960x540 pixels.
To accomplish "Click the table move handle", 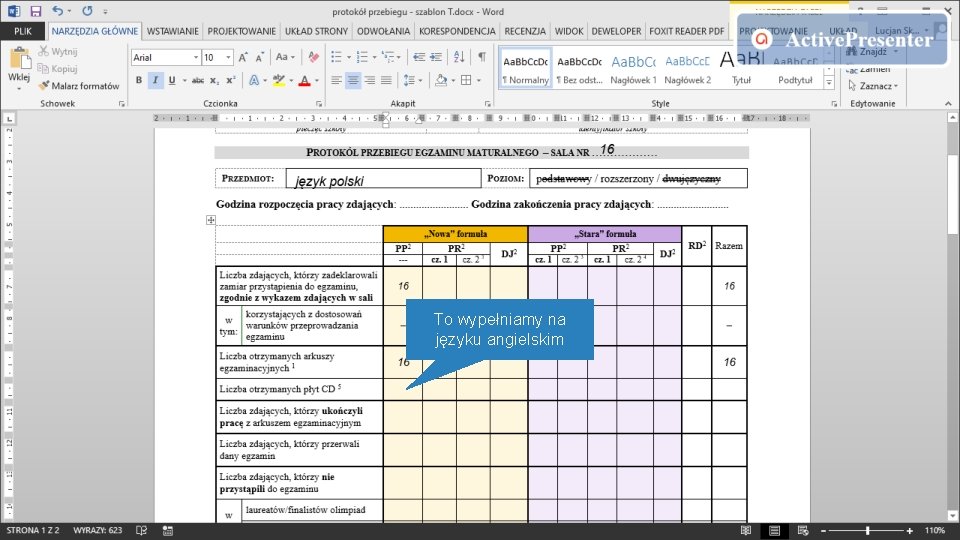I will pos(211,220).
